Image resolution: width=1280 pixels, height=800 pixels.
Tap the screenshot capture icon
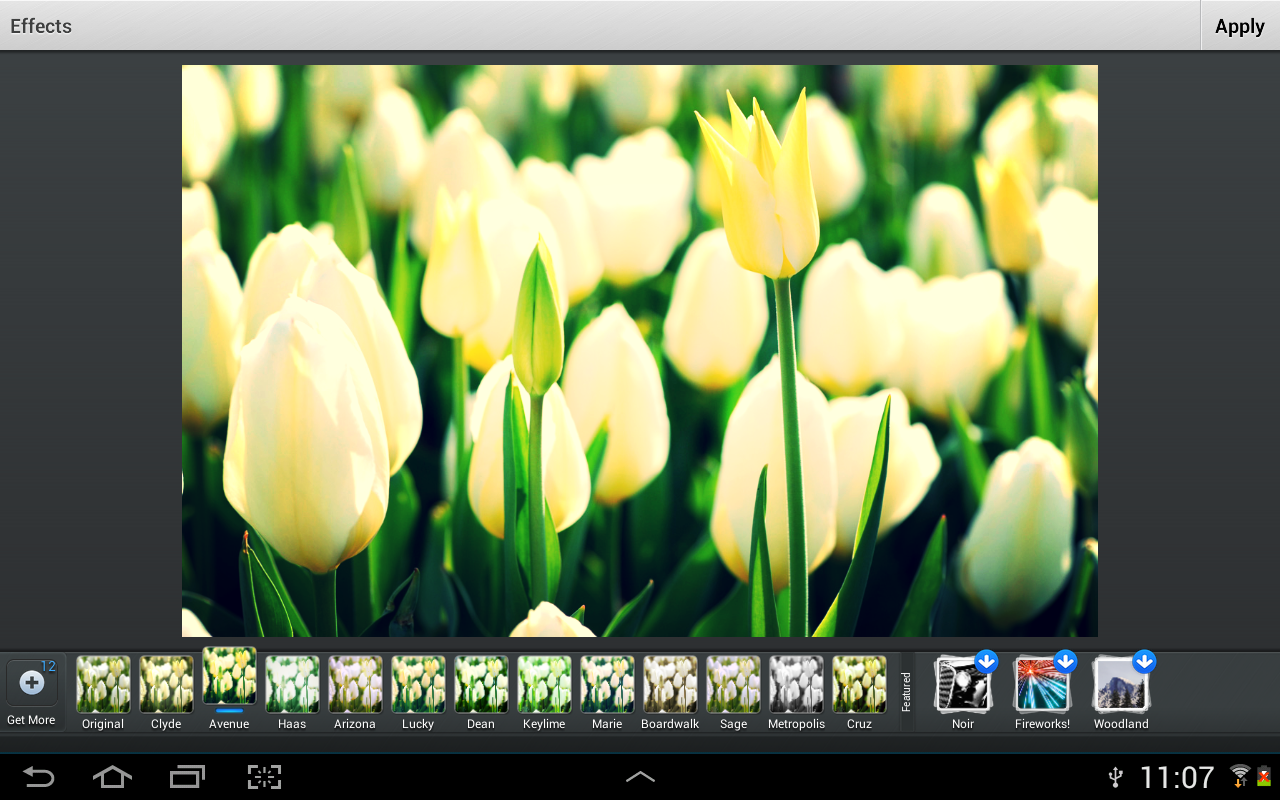[264, 777]
